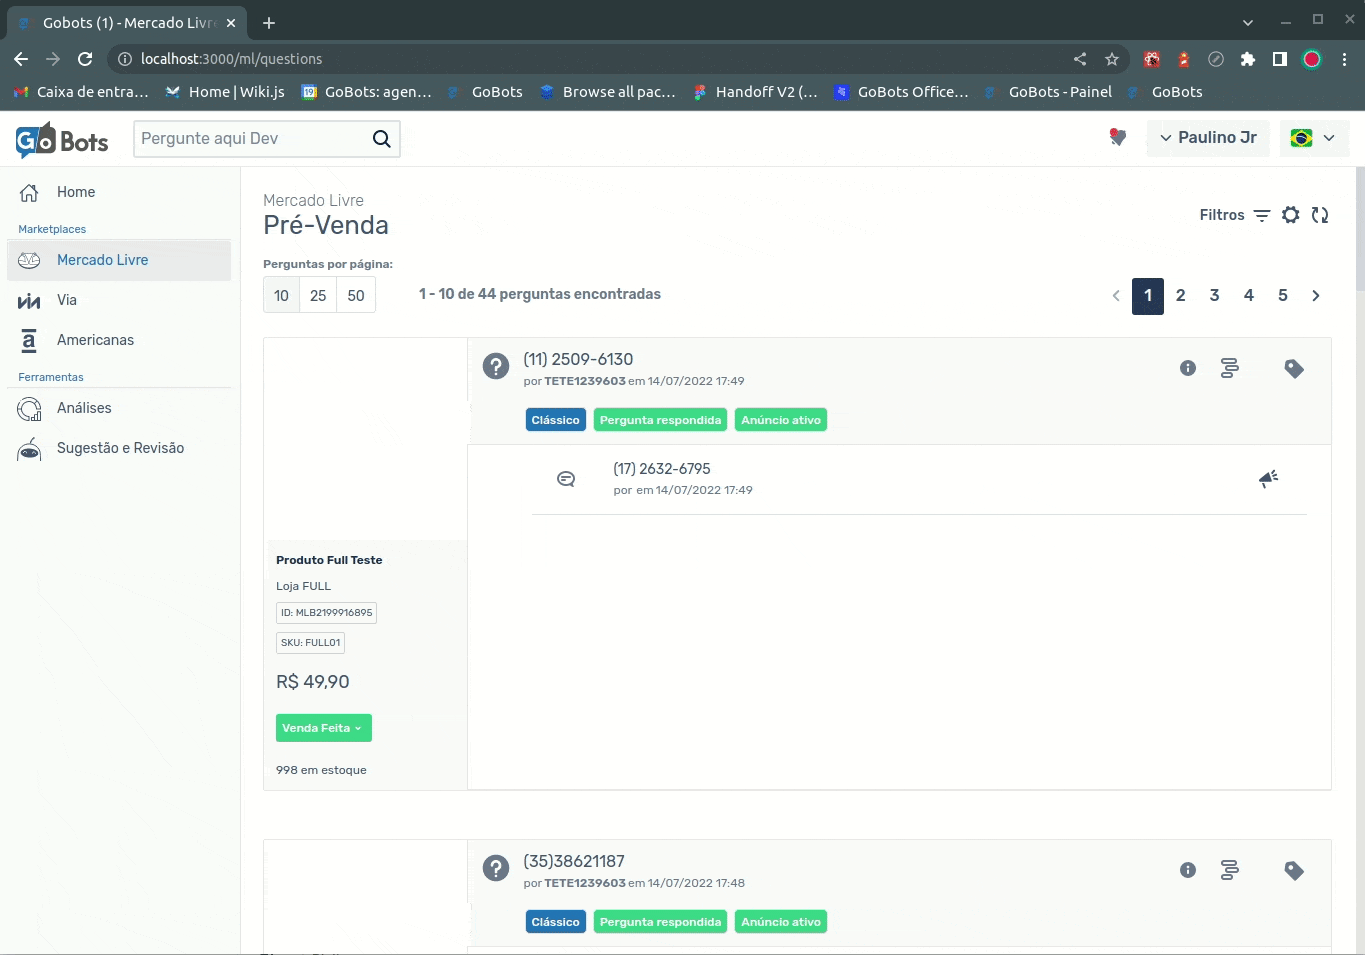Screen dimensions: 1365x955
Task: Open Home | Wiki.js bookmark
Action: [x=225, y=92]
